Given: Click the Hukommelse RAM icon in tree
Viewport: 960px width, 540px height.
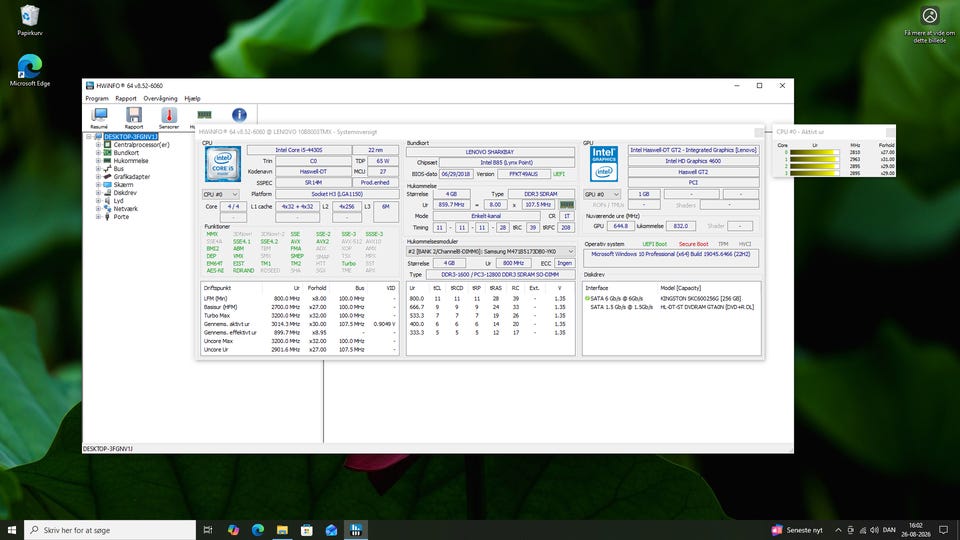Looking at the screenshot, I should point(107,160).
